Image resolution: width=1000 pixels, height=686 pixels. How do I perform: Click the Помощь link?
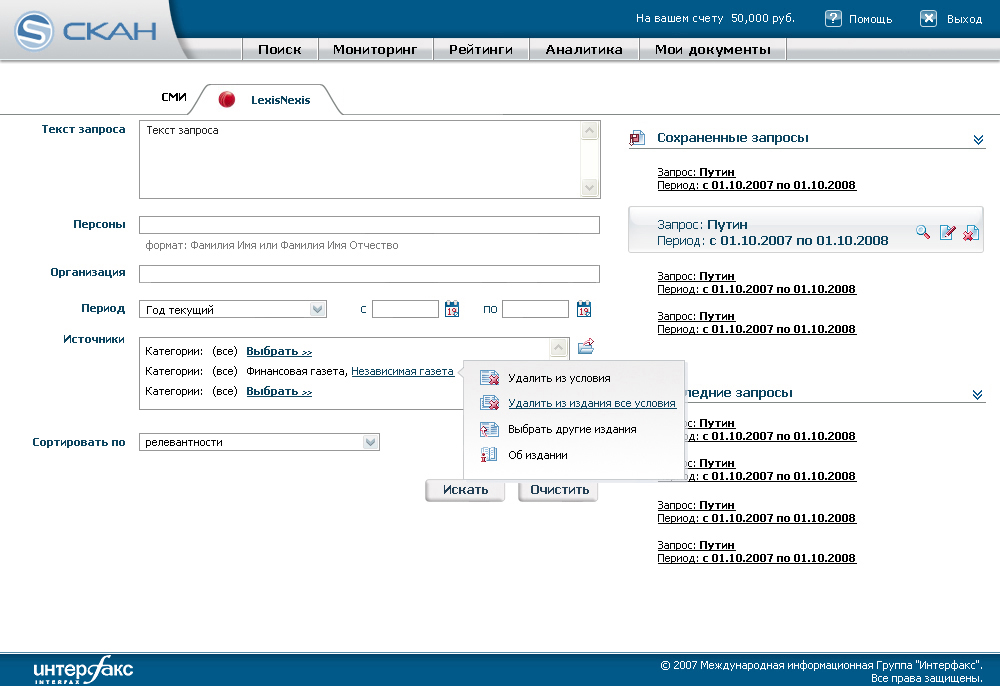tap(871, 19)
